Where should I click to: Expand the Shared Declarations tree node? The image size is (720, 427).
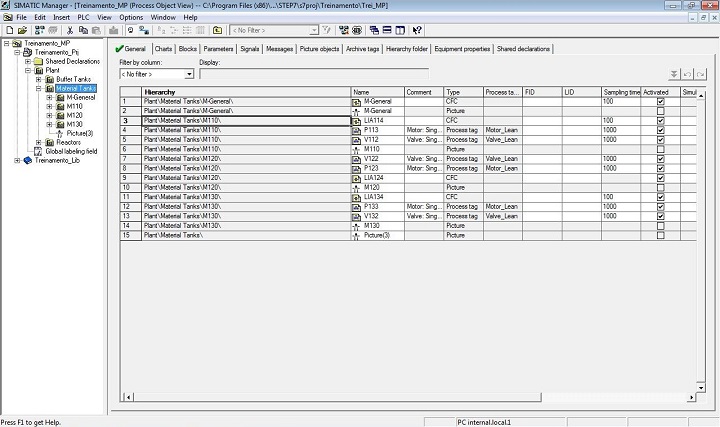[x=28, y=62]
